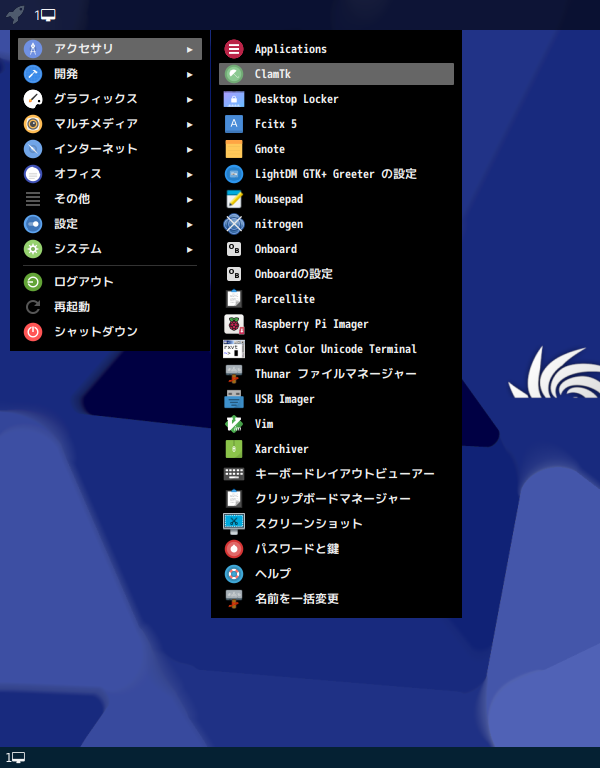Click the Vim green logo icon
The height and width of the screenshot is (768, 600).
pos(234,424)
